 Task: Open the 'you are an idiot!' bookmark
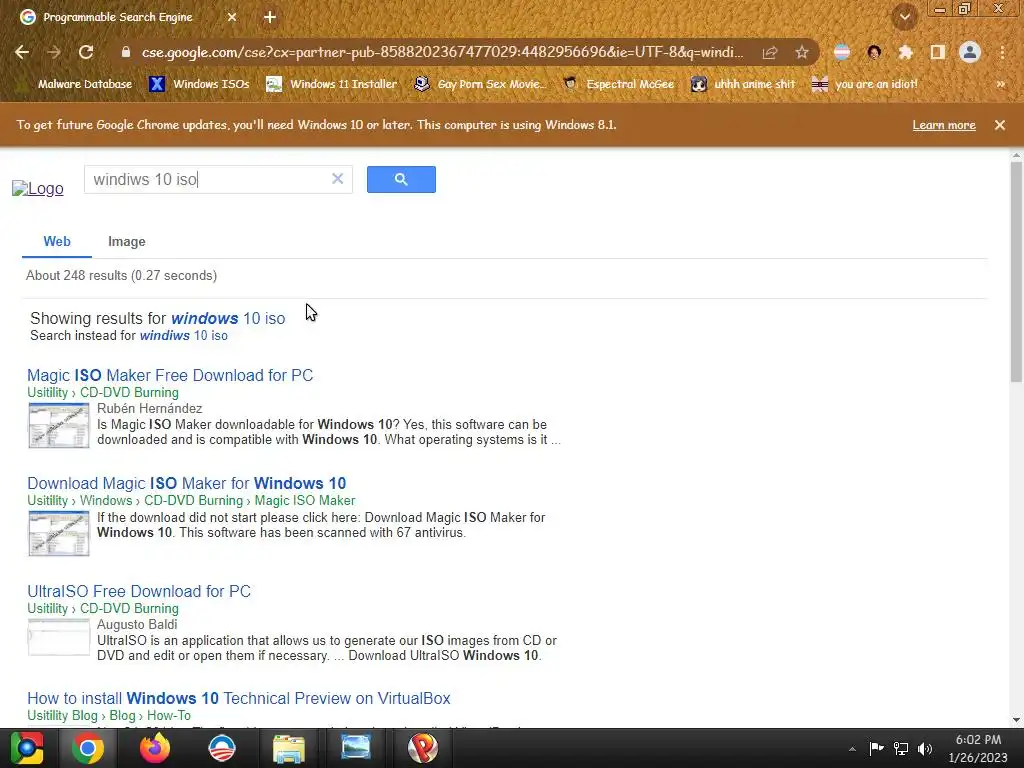[x=865, y=84]
